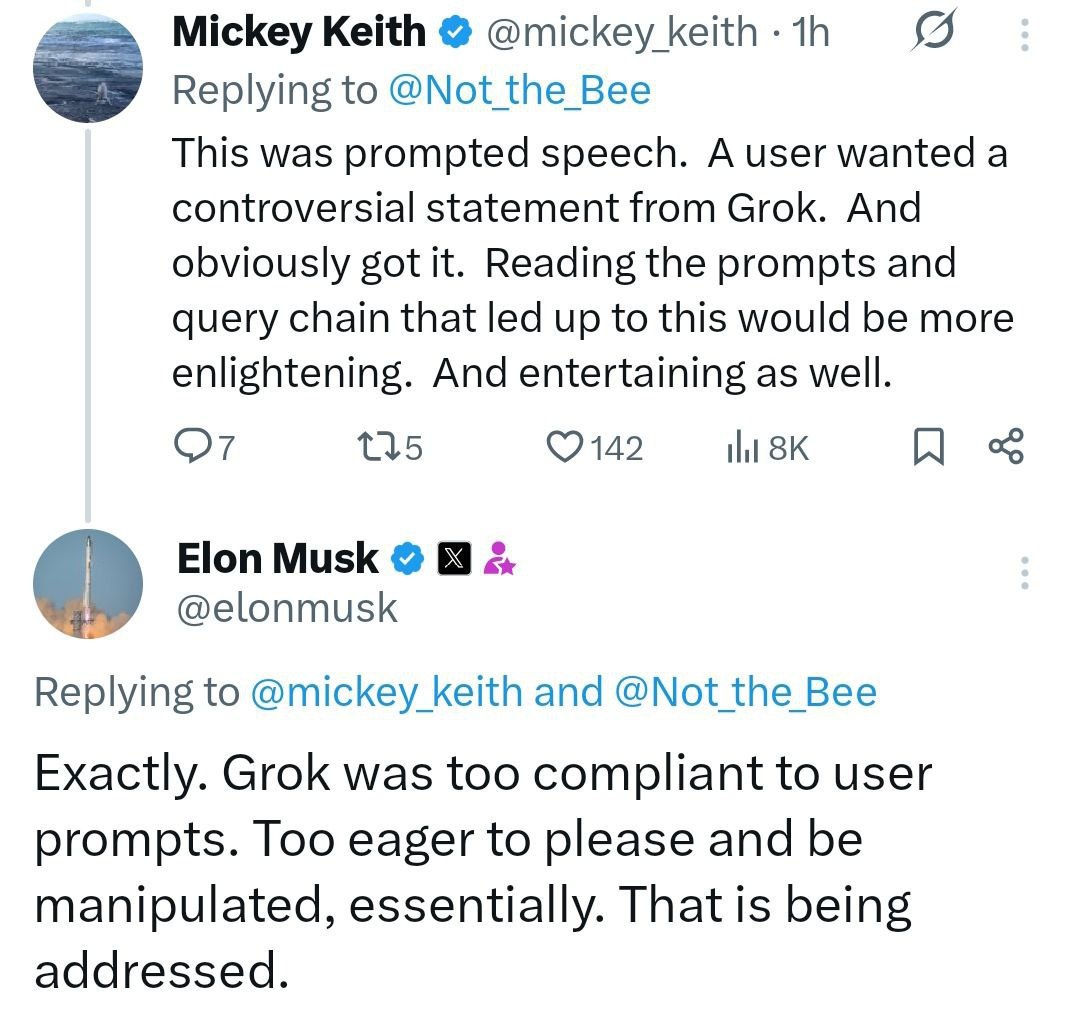Screen dimensions: 1080x1015
Task: Open more options for Elon Musk's tweet
Action: coord(1023,573)
